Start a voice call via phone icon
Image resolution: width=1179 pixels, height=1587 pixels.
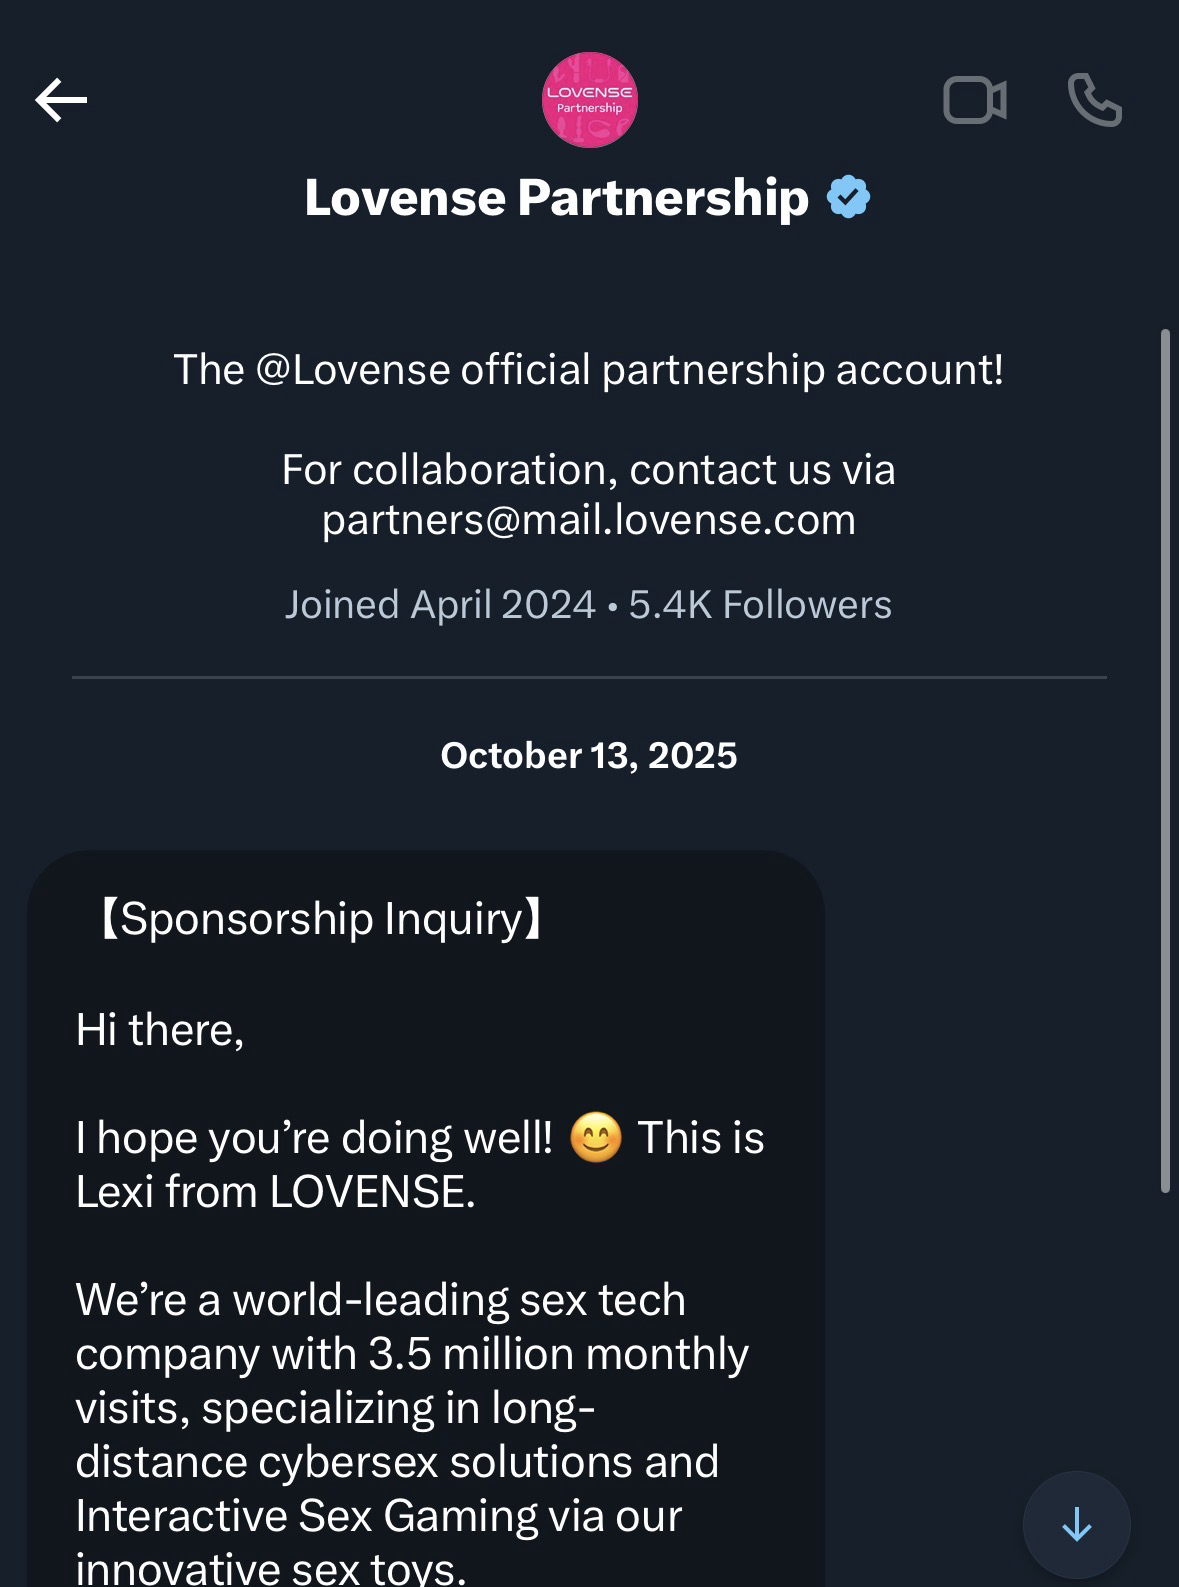(x=1094, y=100)
